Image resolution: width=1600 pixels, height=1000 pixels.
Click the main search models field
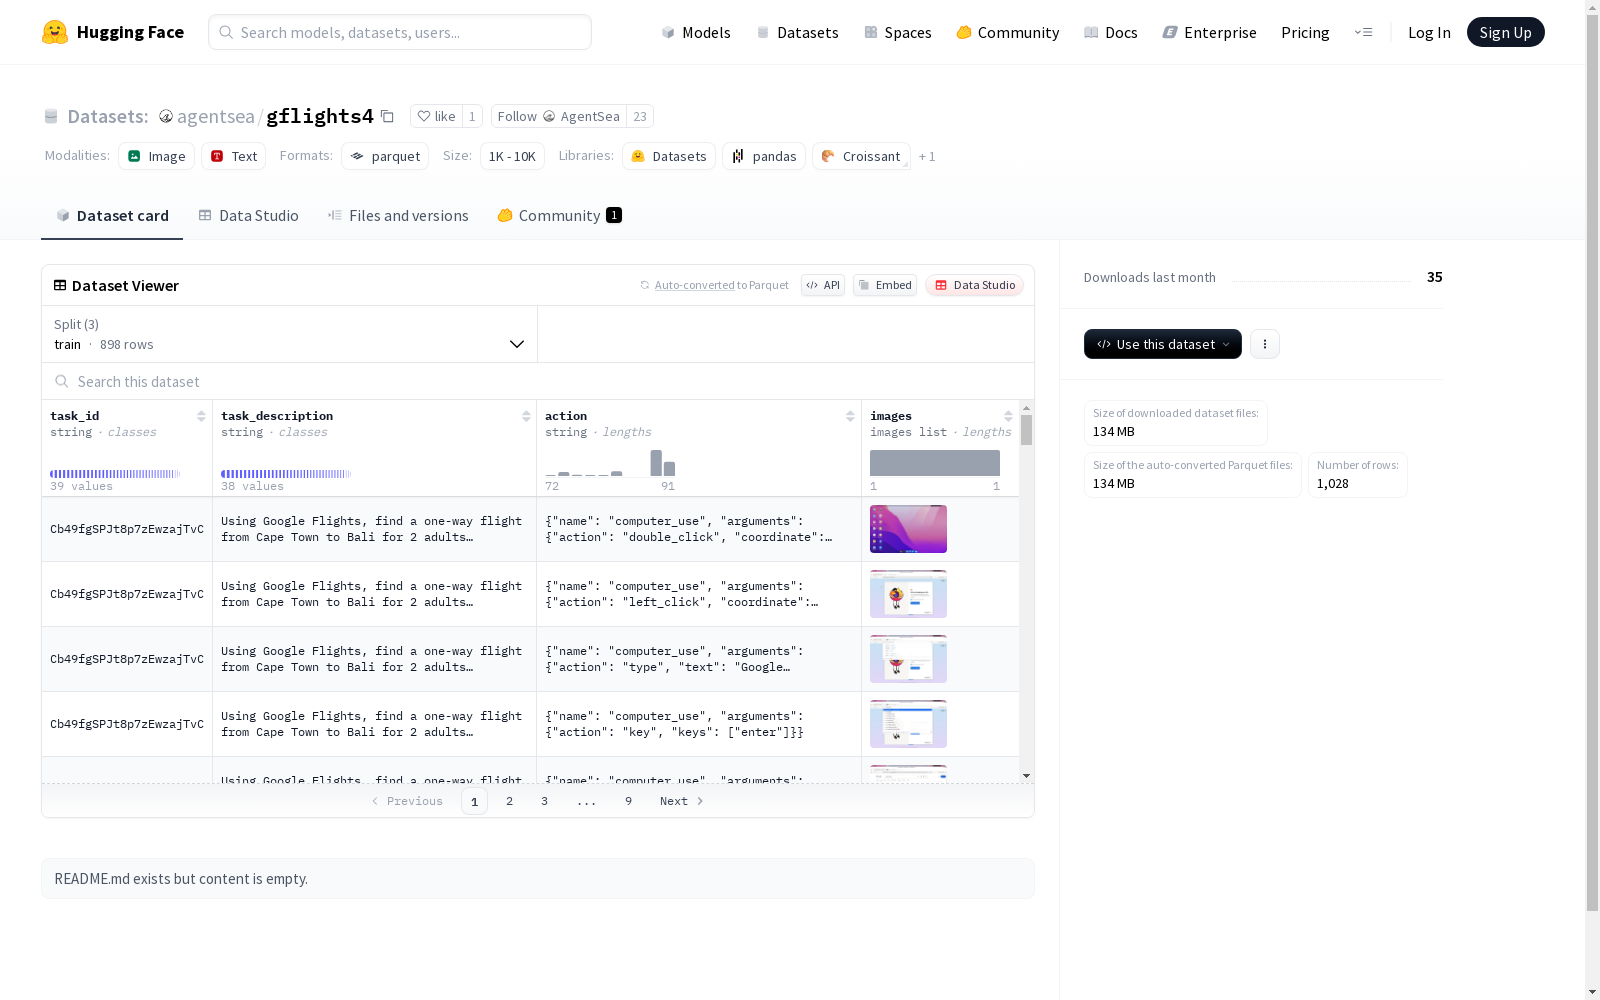tap(400, 32)
